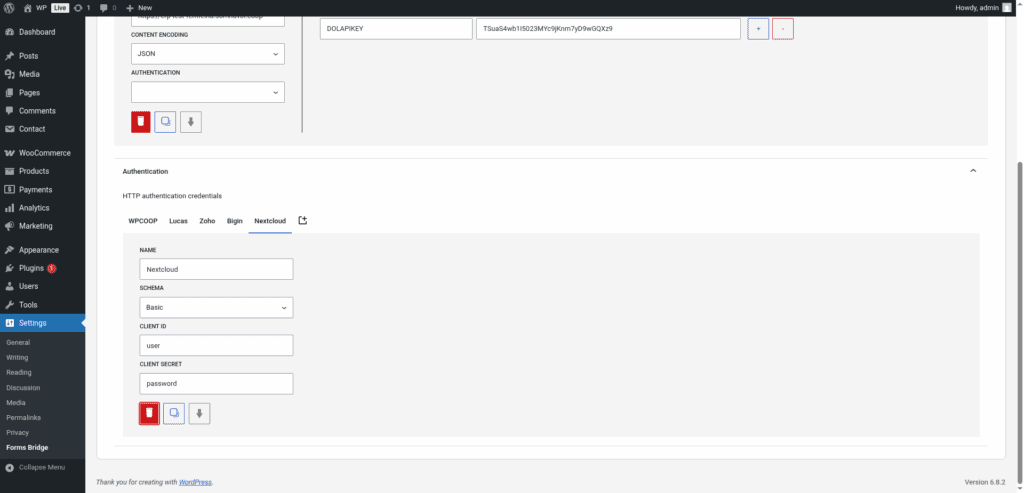Open the Content Encoding JSON dropdown
Viewport: 1024px width, 493px height.
click(208, 54)
